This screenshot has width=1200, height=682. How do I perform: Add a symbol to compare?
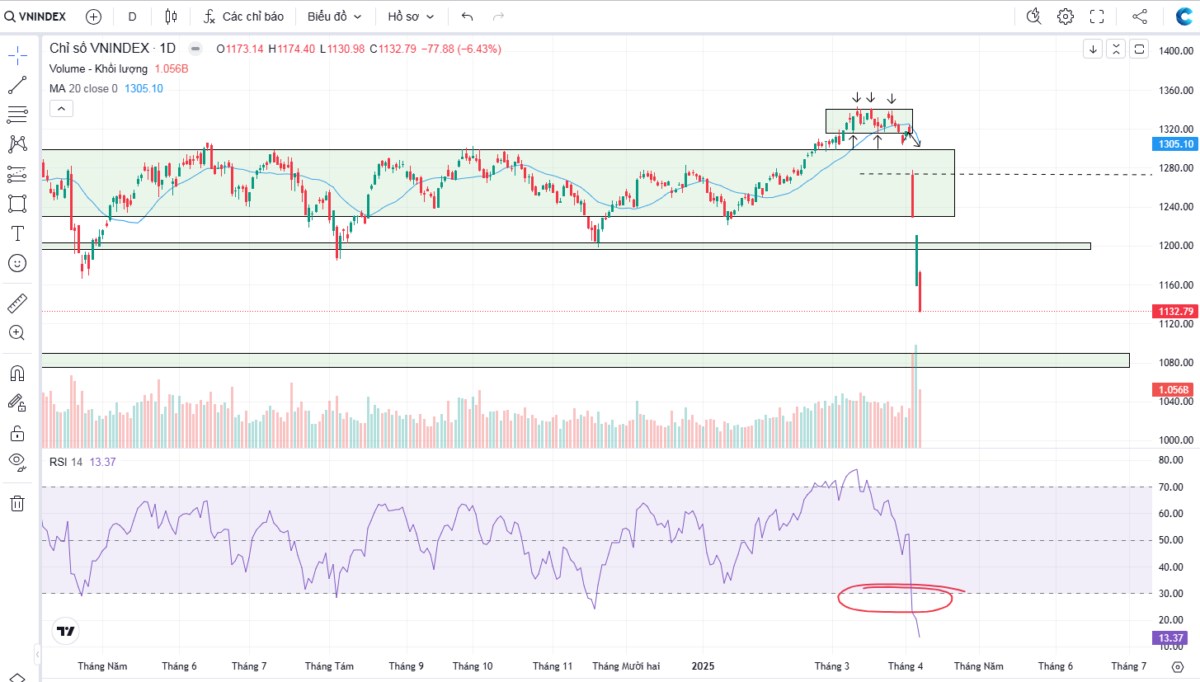coord(94,16)
